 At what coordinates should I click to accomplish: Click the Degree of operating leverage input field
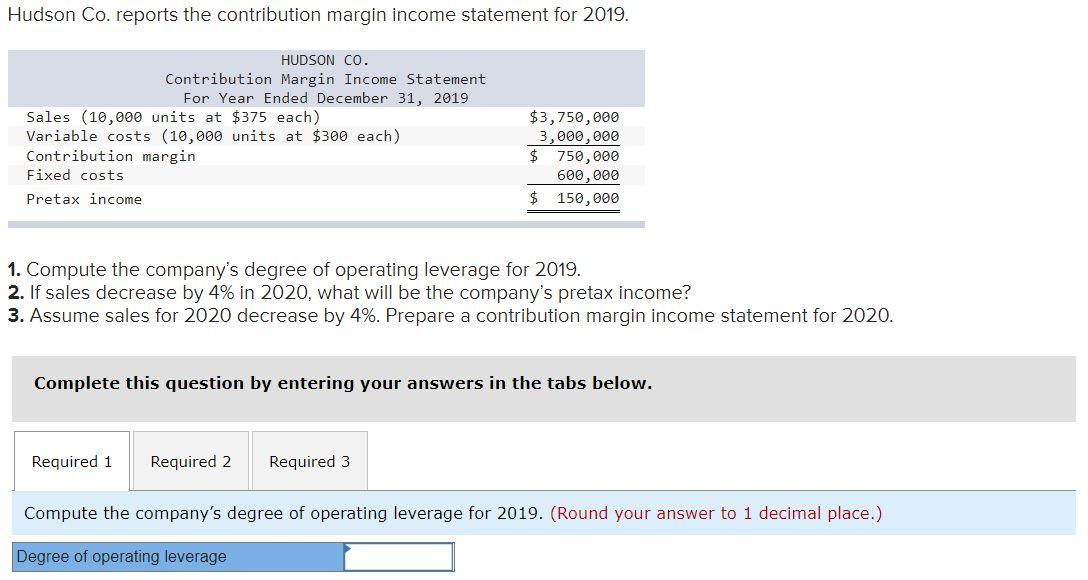[397, 557]
